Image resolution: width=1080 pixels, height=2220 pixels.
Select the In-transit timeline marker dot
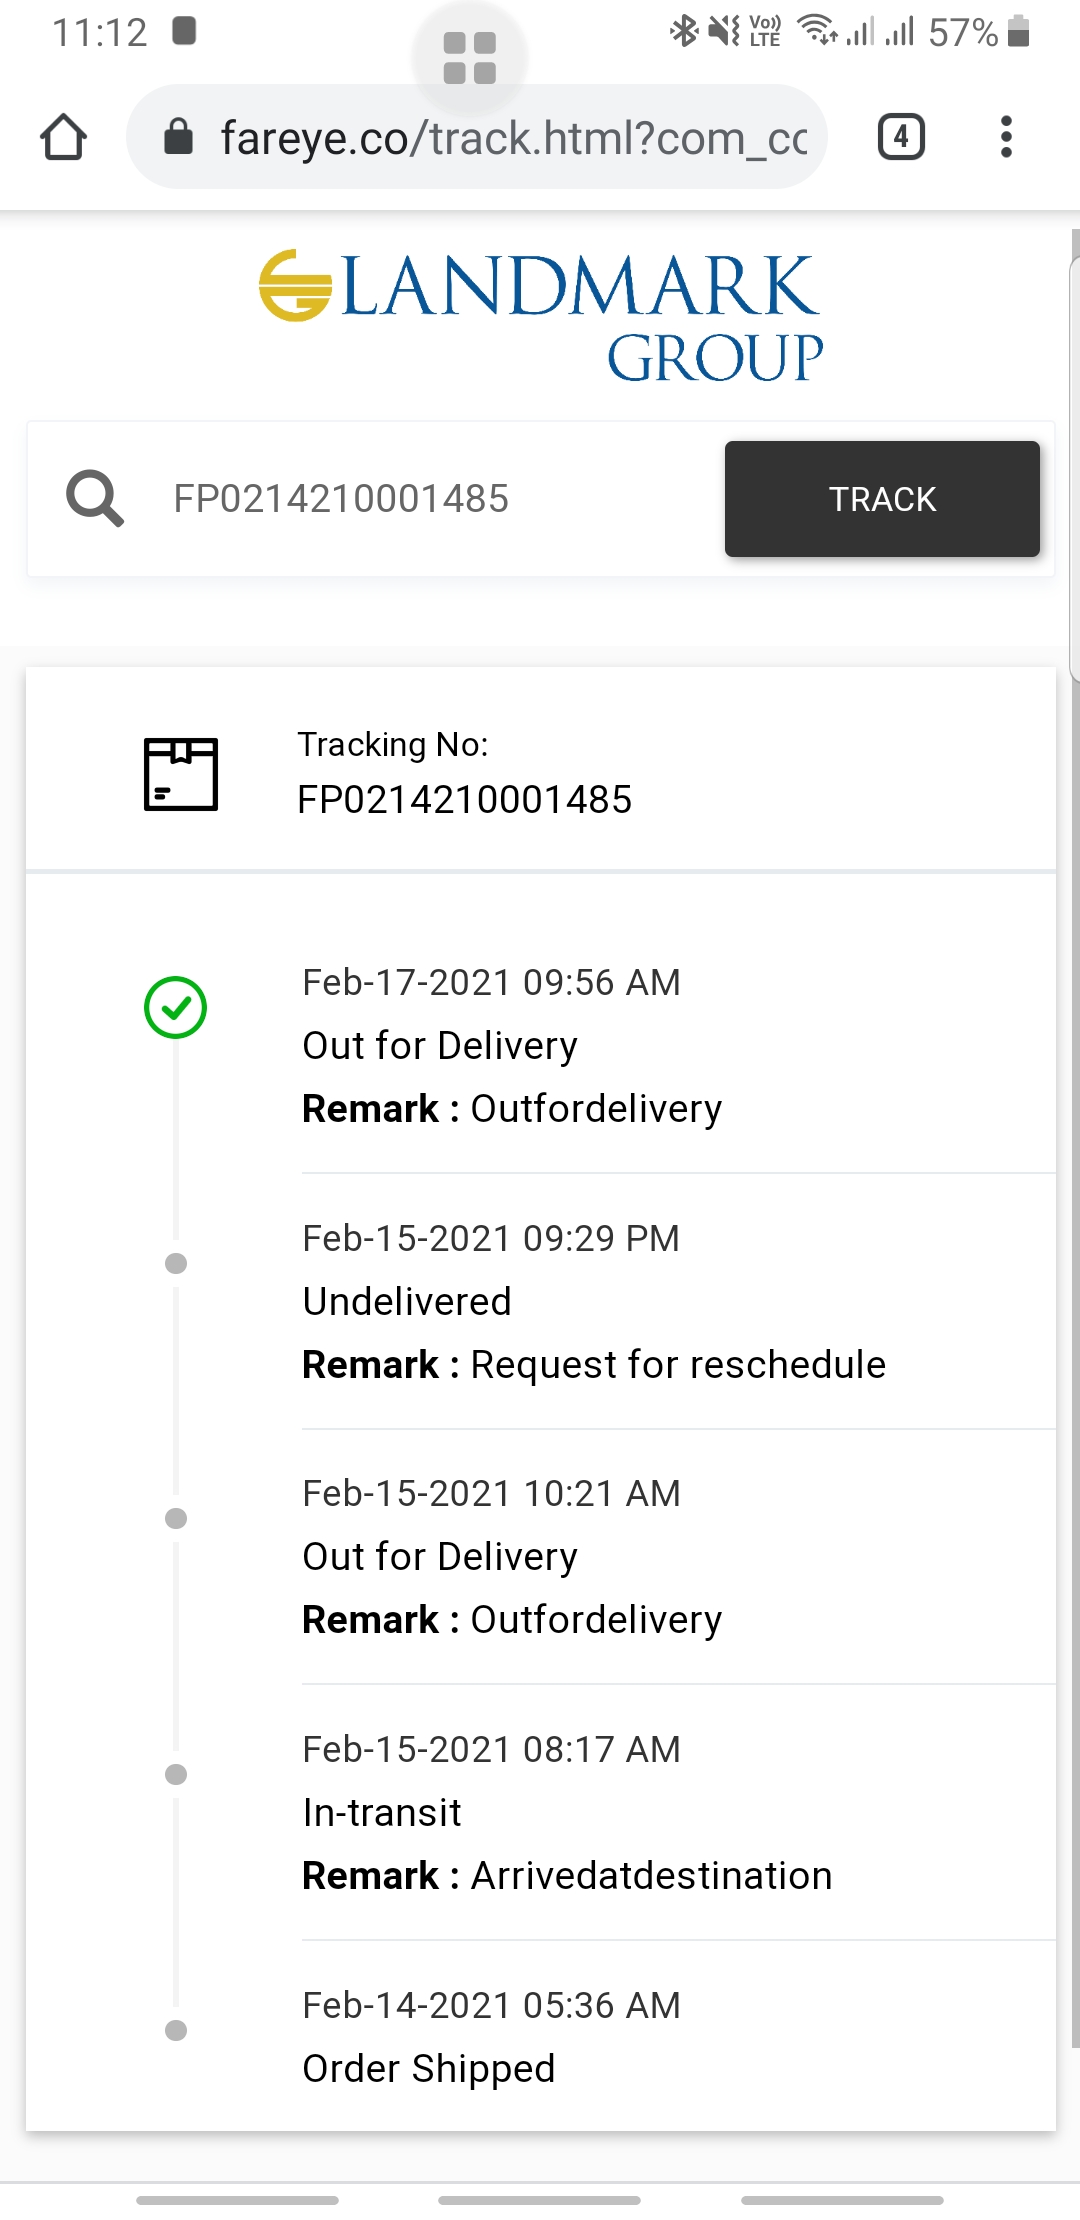click(176, 1774)
